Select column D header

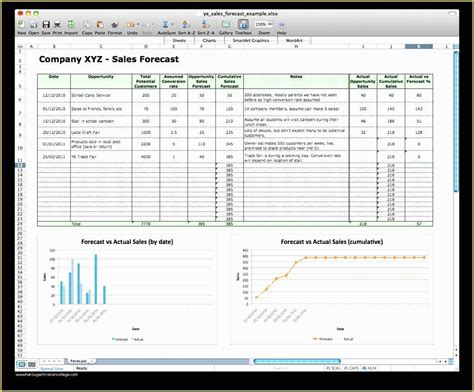146,46
